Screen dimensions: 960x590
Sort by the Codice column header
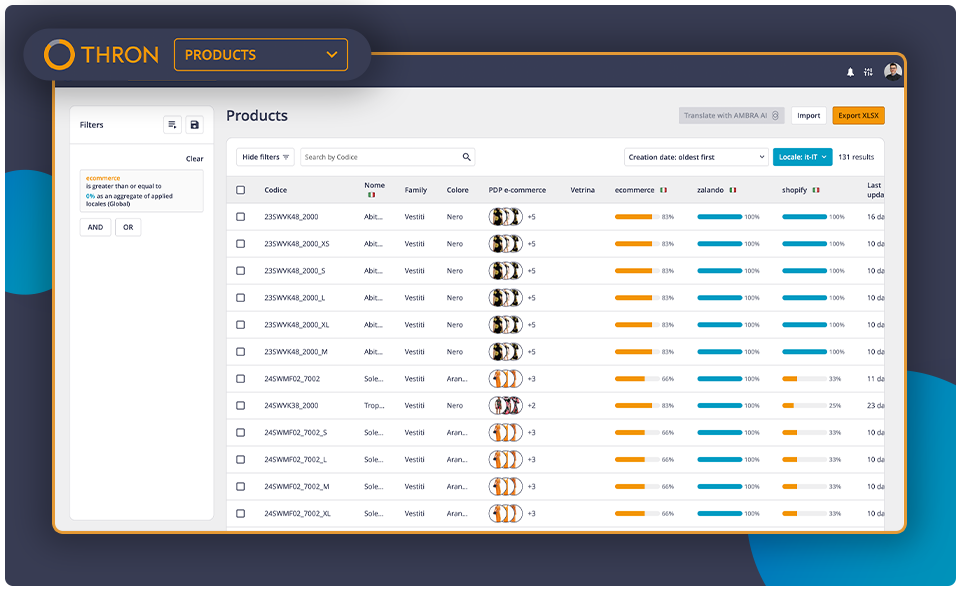point(276,190)
